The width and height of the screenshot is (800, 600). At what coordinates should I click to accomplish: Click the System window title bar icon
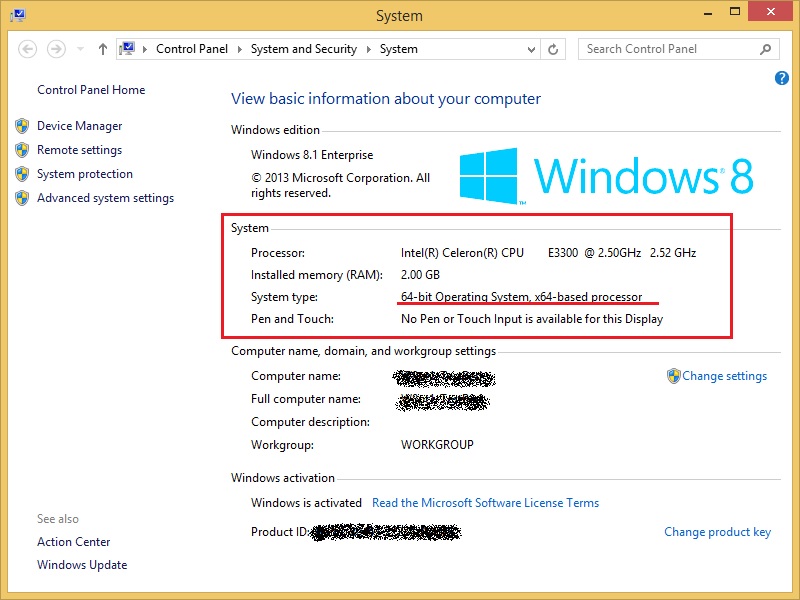[18, 15]
